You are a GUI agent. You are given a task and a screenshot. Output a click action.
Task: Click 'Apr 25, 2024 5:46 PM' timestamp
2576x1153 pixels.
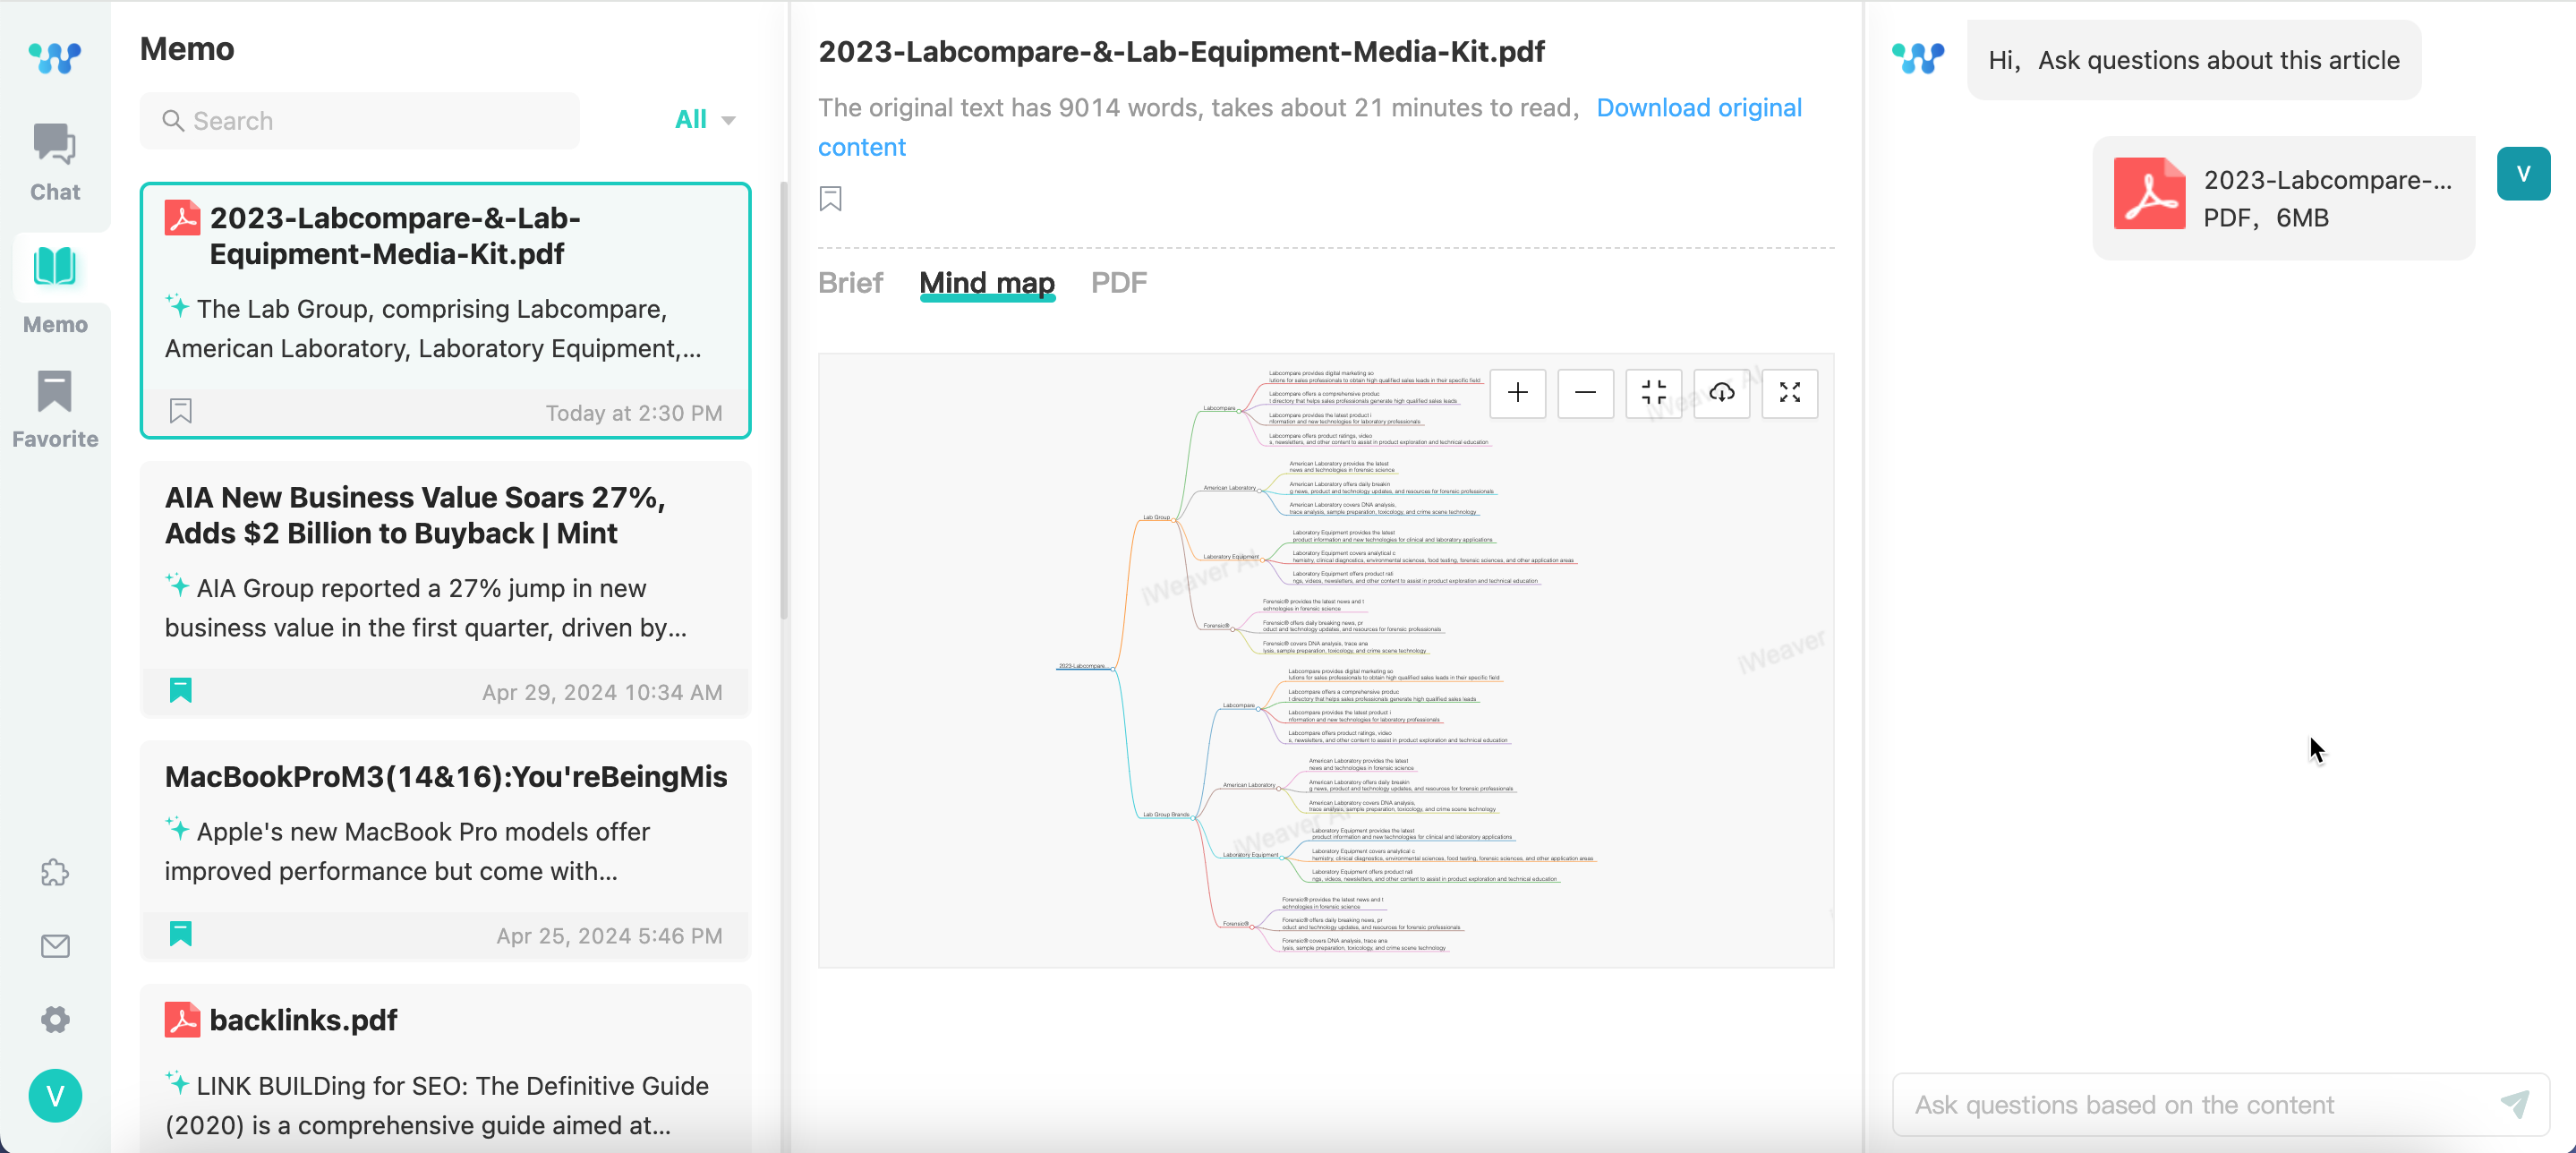coord(609,935)
